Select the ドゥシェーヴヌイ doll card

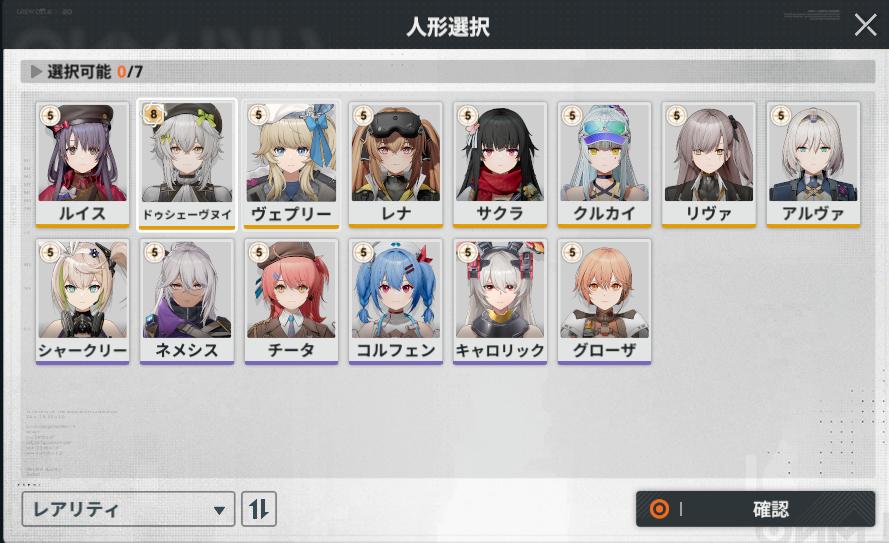click(187, 164)
